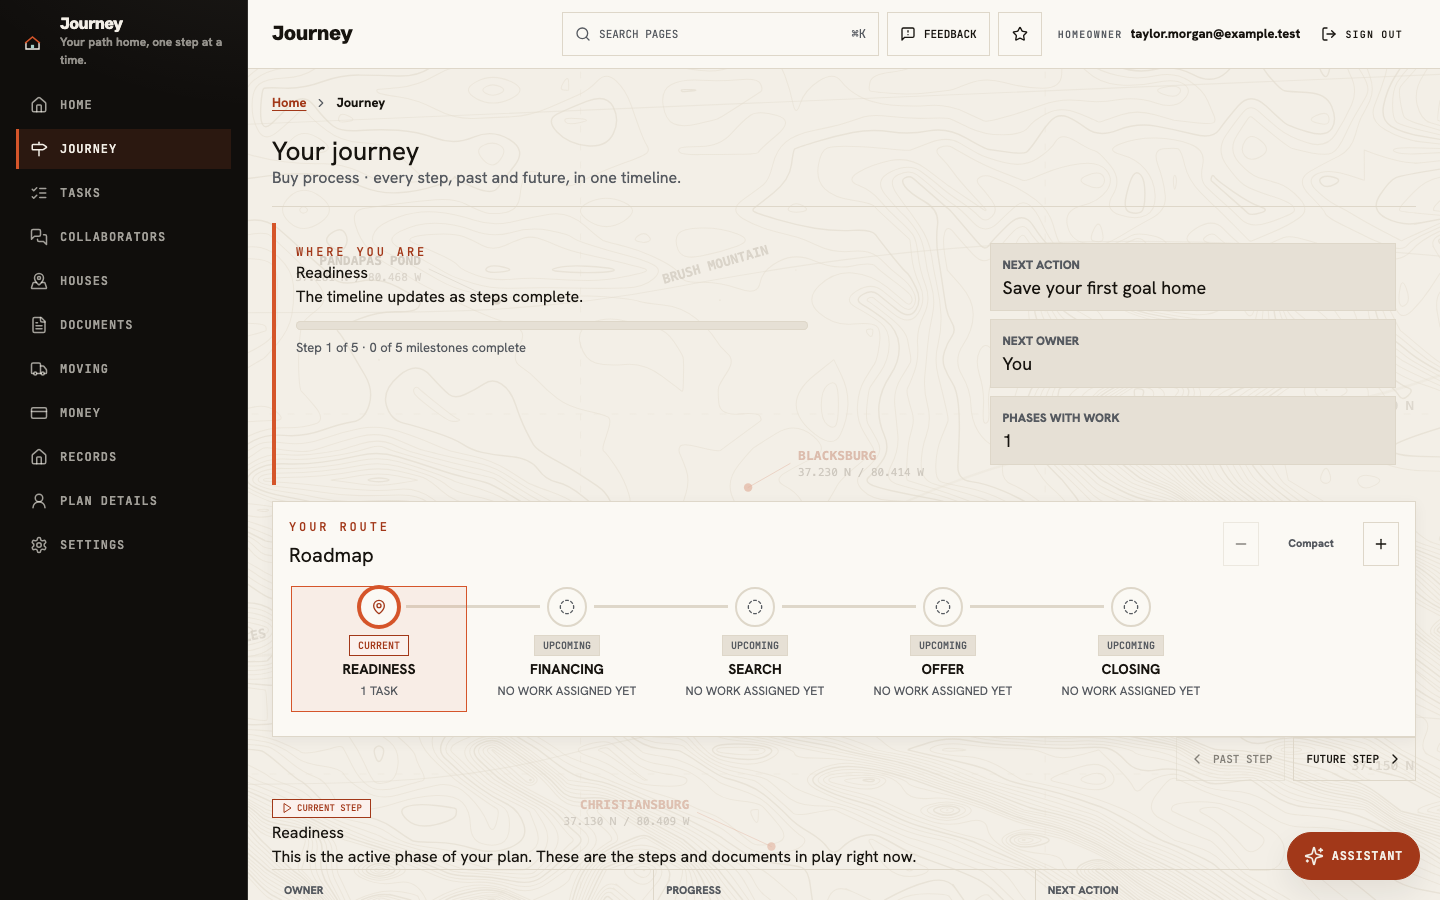Open the Assistant chat
The image size is (1440, 900).
(1353, 856)
